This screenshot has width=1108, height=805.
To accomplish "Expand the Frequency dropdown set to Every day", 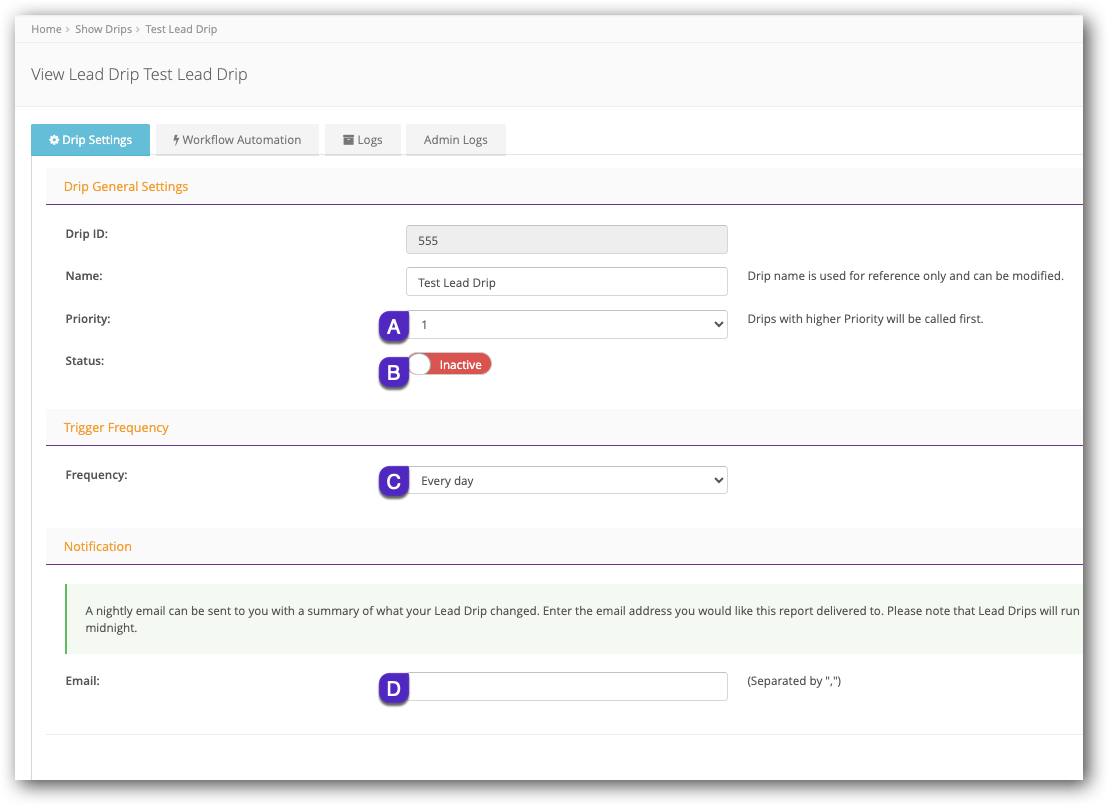I will point(567,481).
